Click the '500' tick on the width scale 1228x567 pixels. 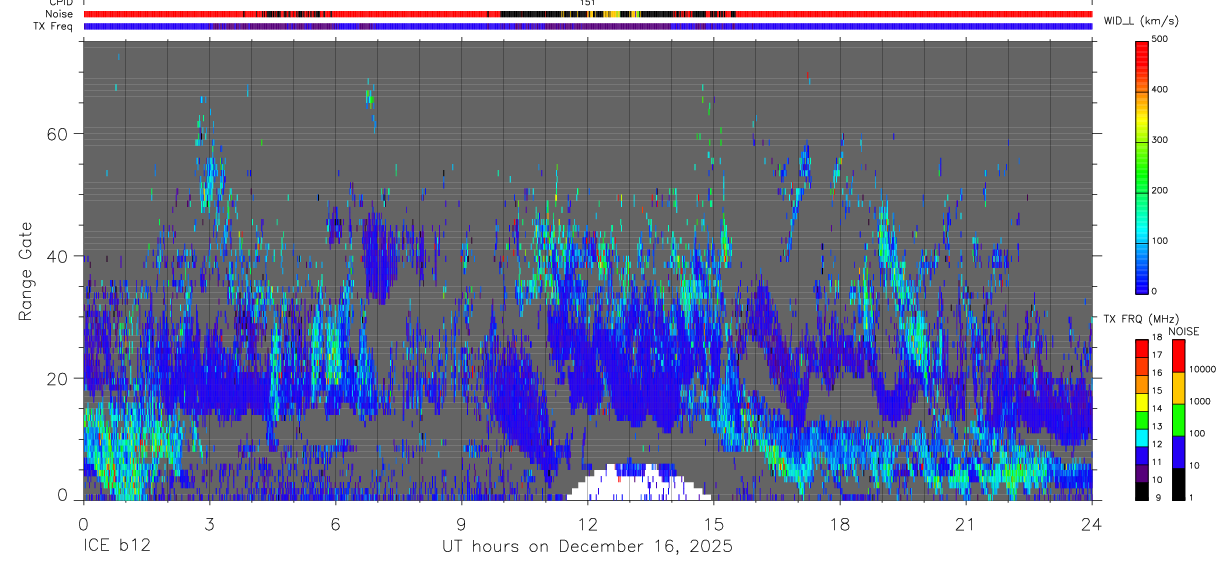tap(1160, 39)
